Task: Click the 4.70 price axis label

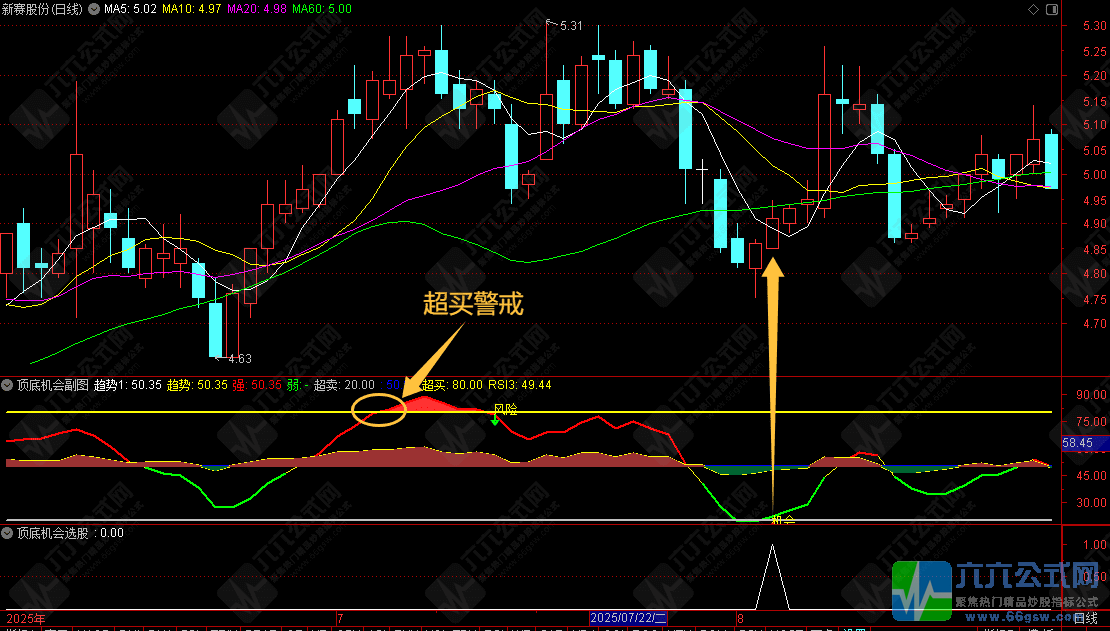Action: [1094, 324]
